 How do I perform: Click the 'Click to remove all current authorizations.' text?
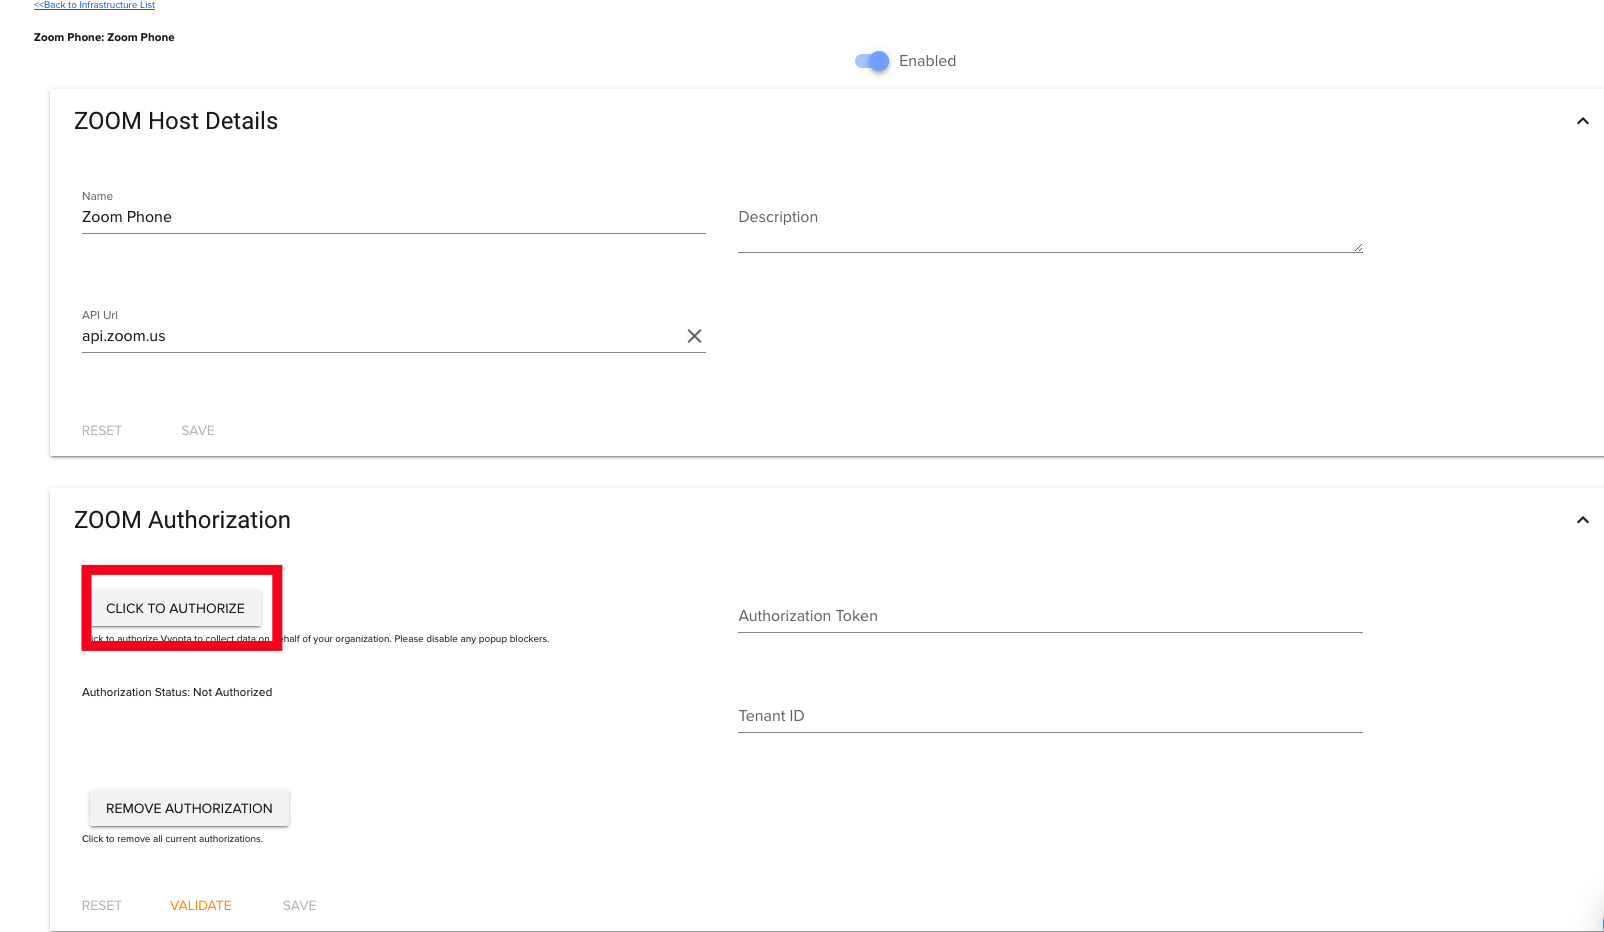click(x=172, y=839)
